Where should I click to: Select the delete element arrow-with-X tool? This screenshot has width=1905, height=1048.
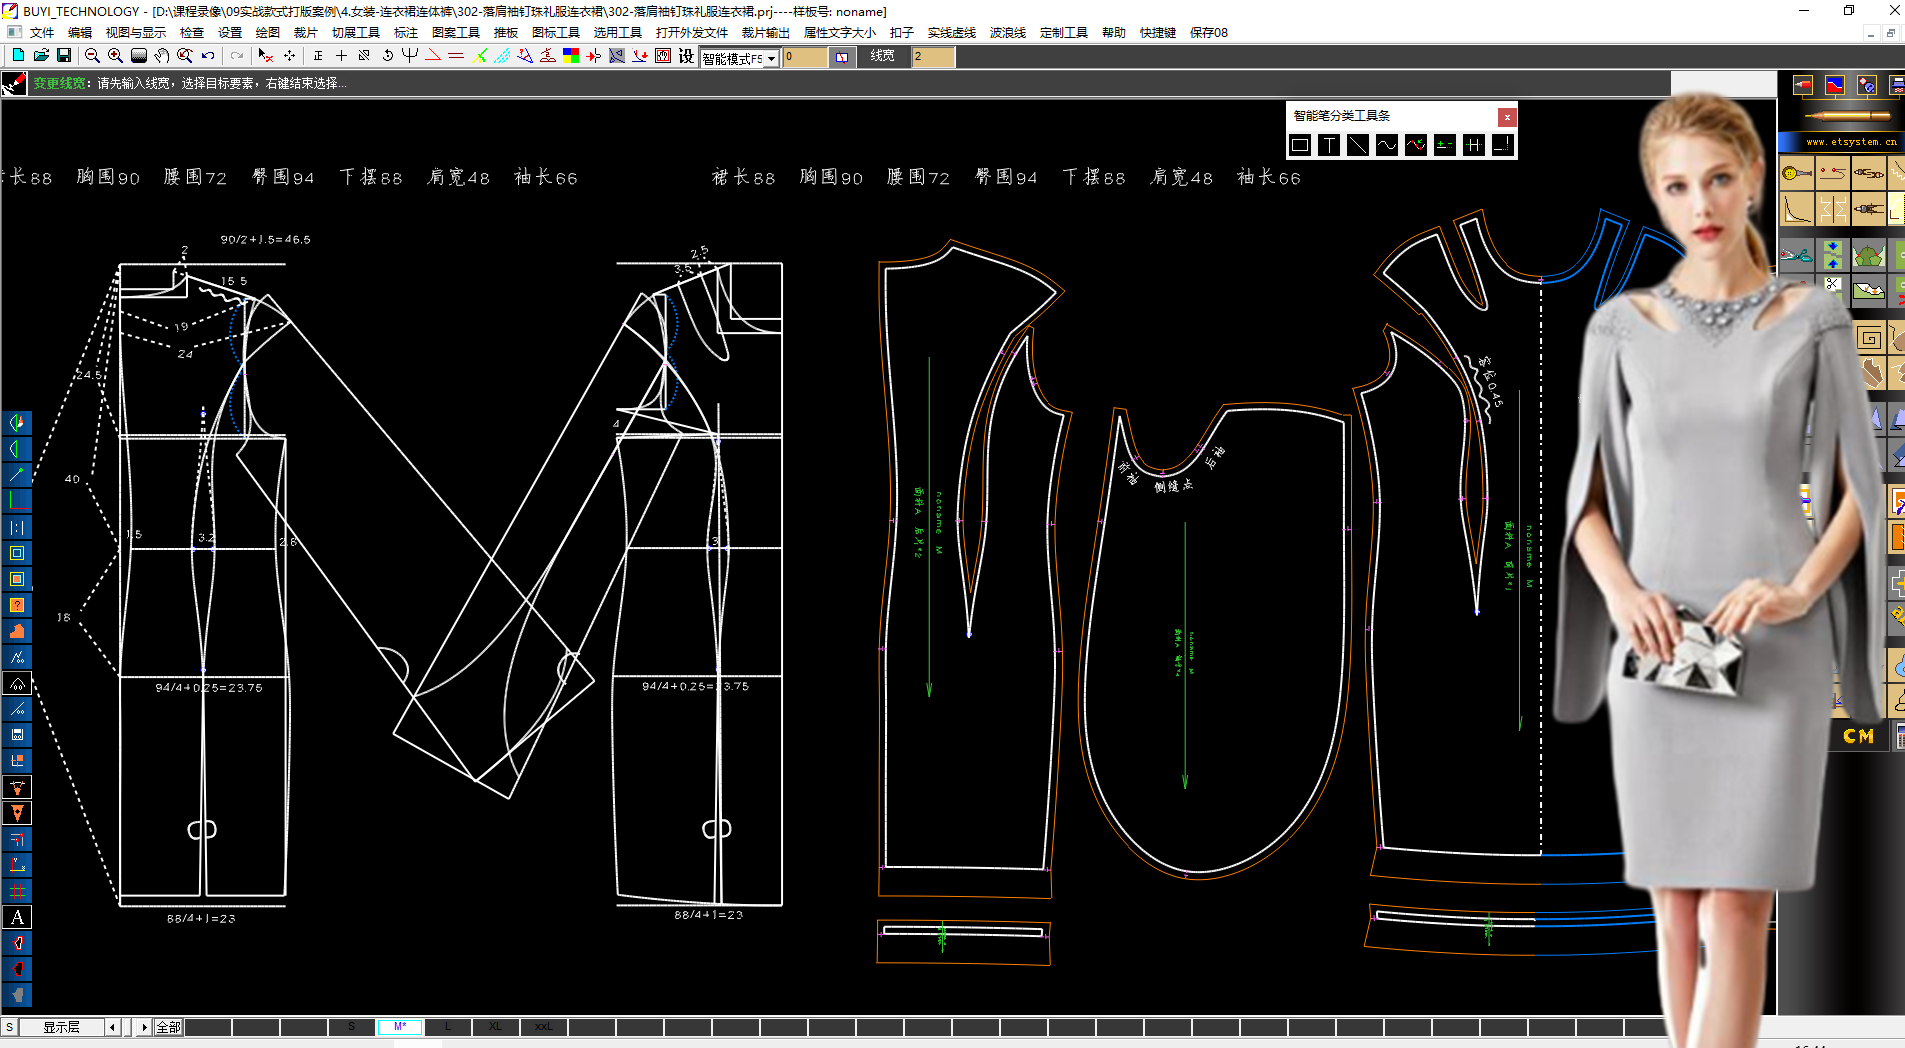click(x=266, y=56)
